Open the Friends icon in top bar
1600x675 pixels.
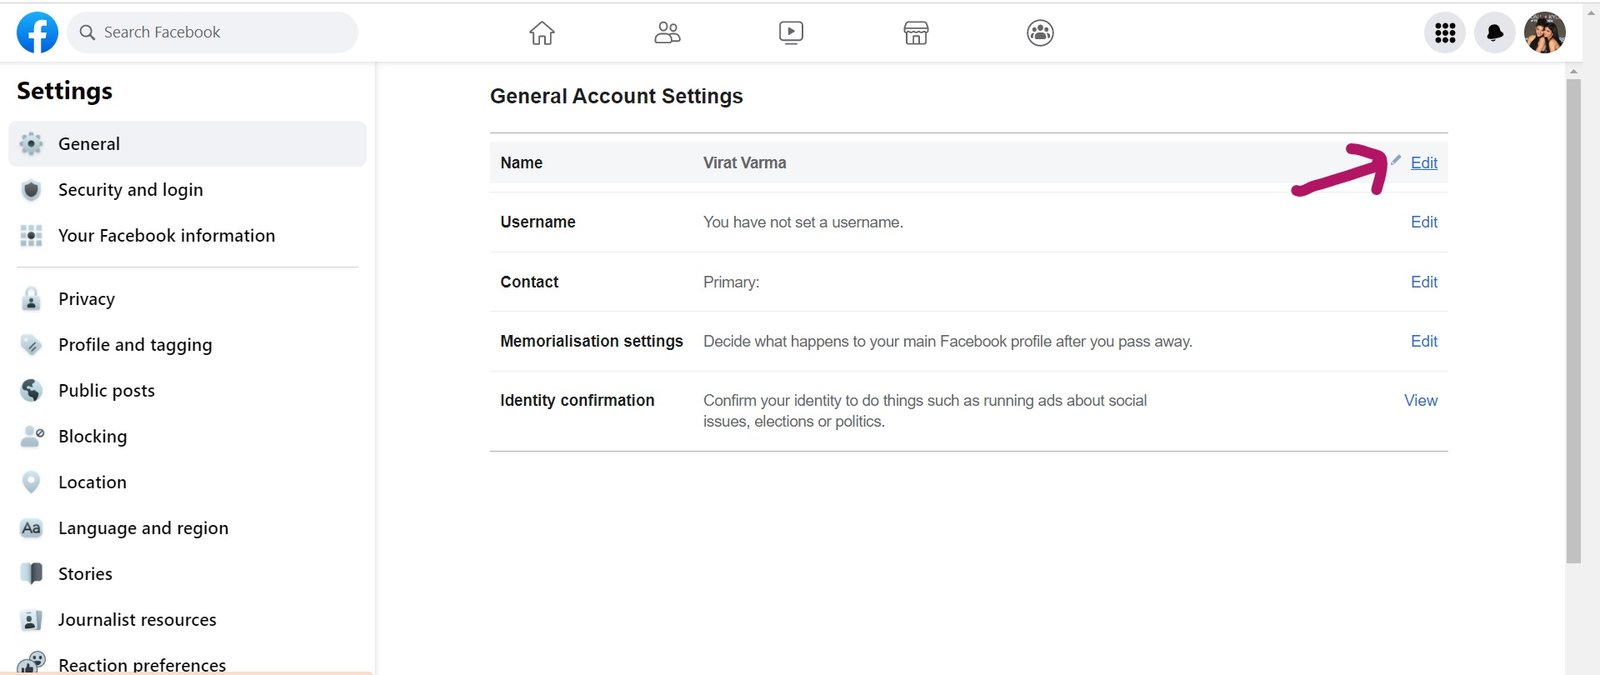pyautogui.click(x=667, y=33)
